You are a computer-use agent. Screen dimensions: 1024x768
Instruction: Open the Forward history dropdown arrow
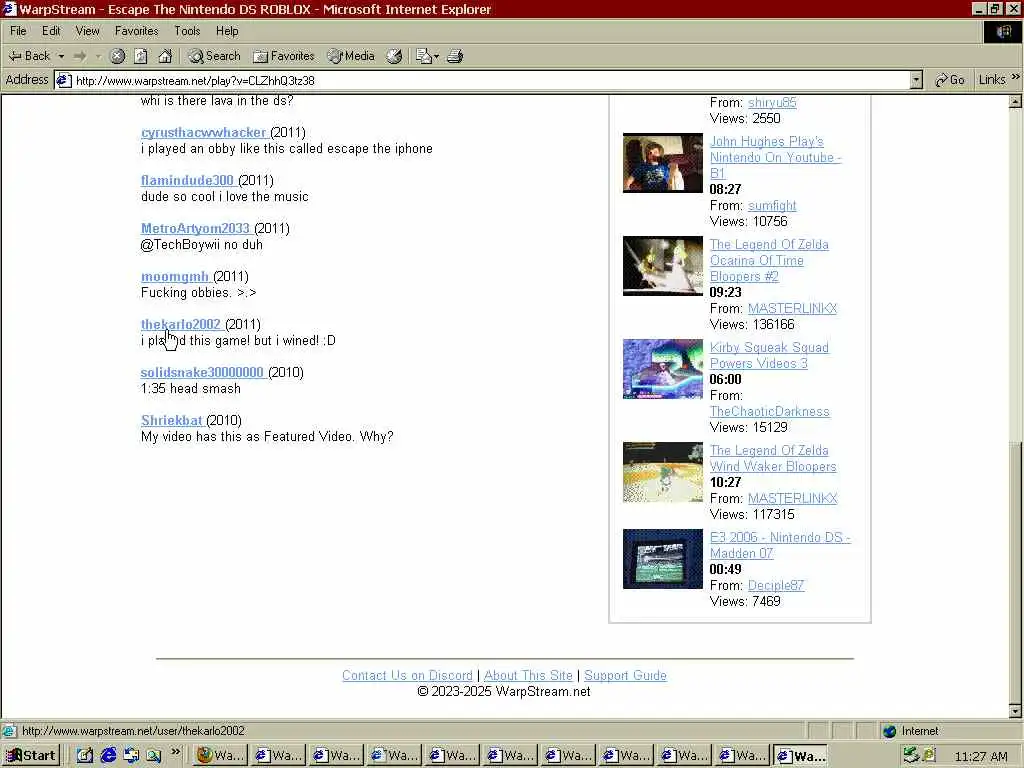tap(98, 56)
